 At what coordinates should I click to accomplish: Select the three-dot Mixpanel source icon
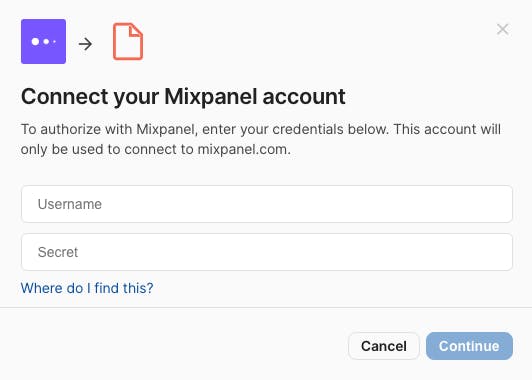tap(43, 41)
